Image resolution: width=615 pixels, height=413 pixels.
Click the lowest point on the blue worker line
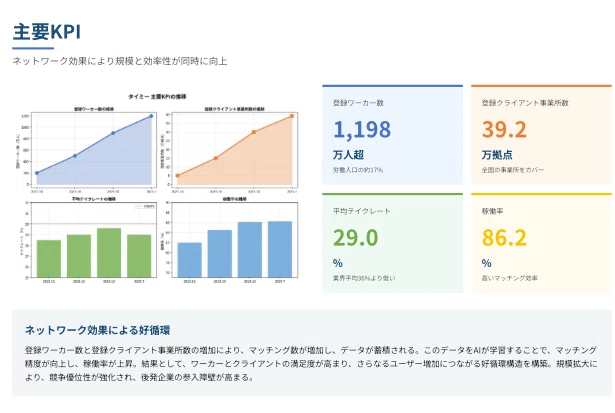37,173
